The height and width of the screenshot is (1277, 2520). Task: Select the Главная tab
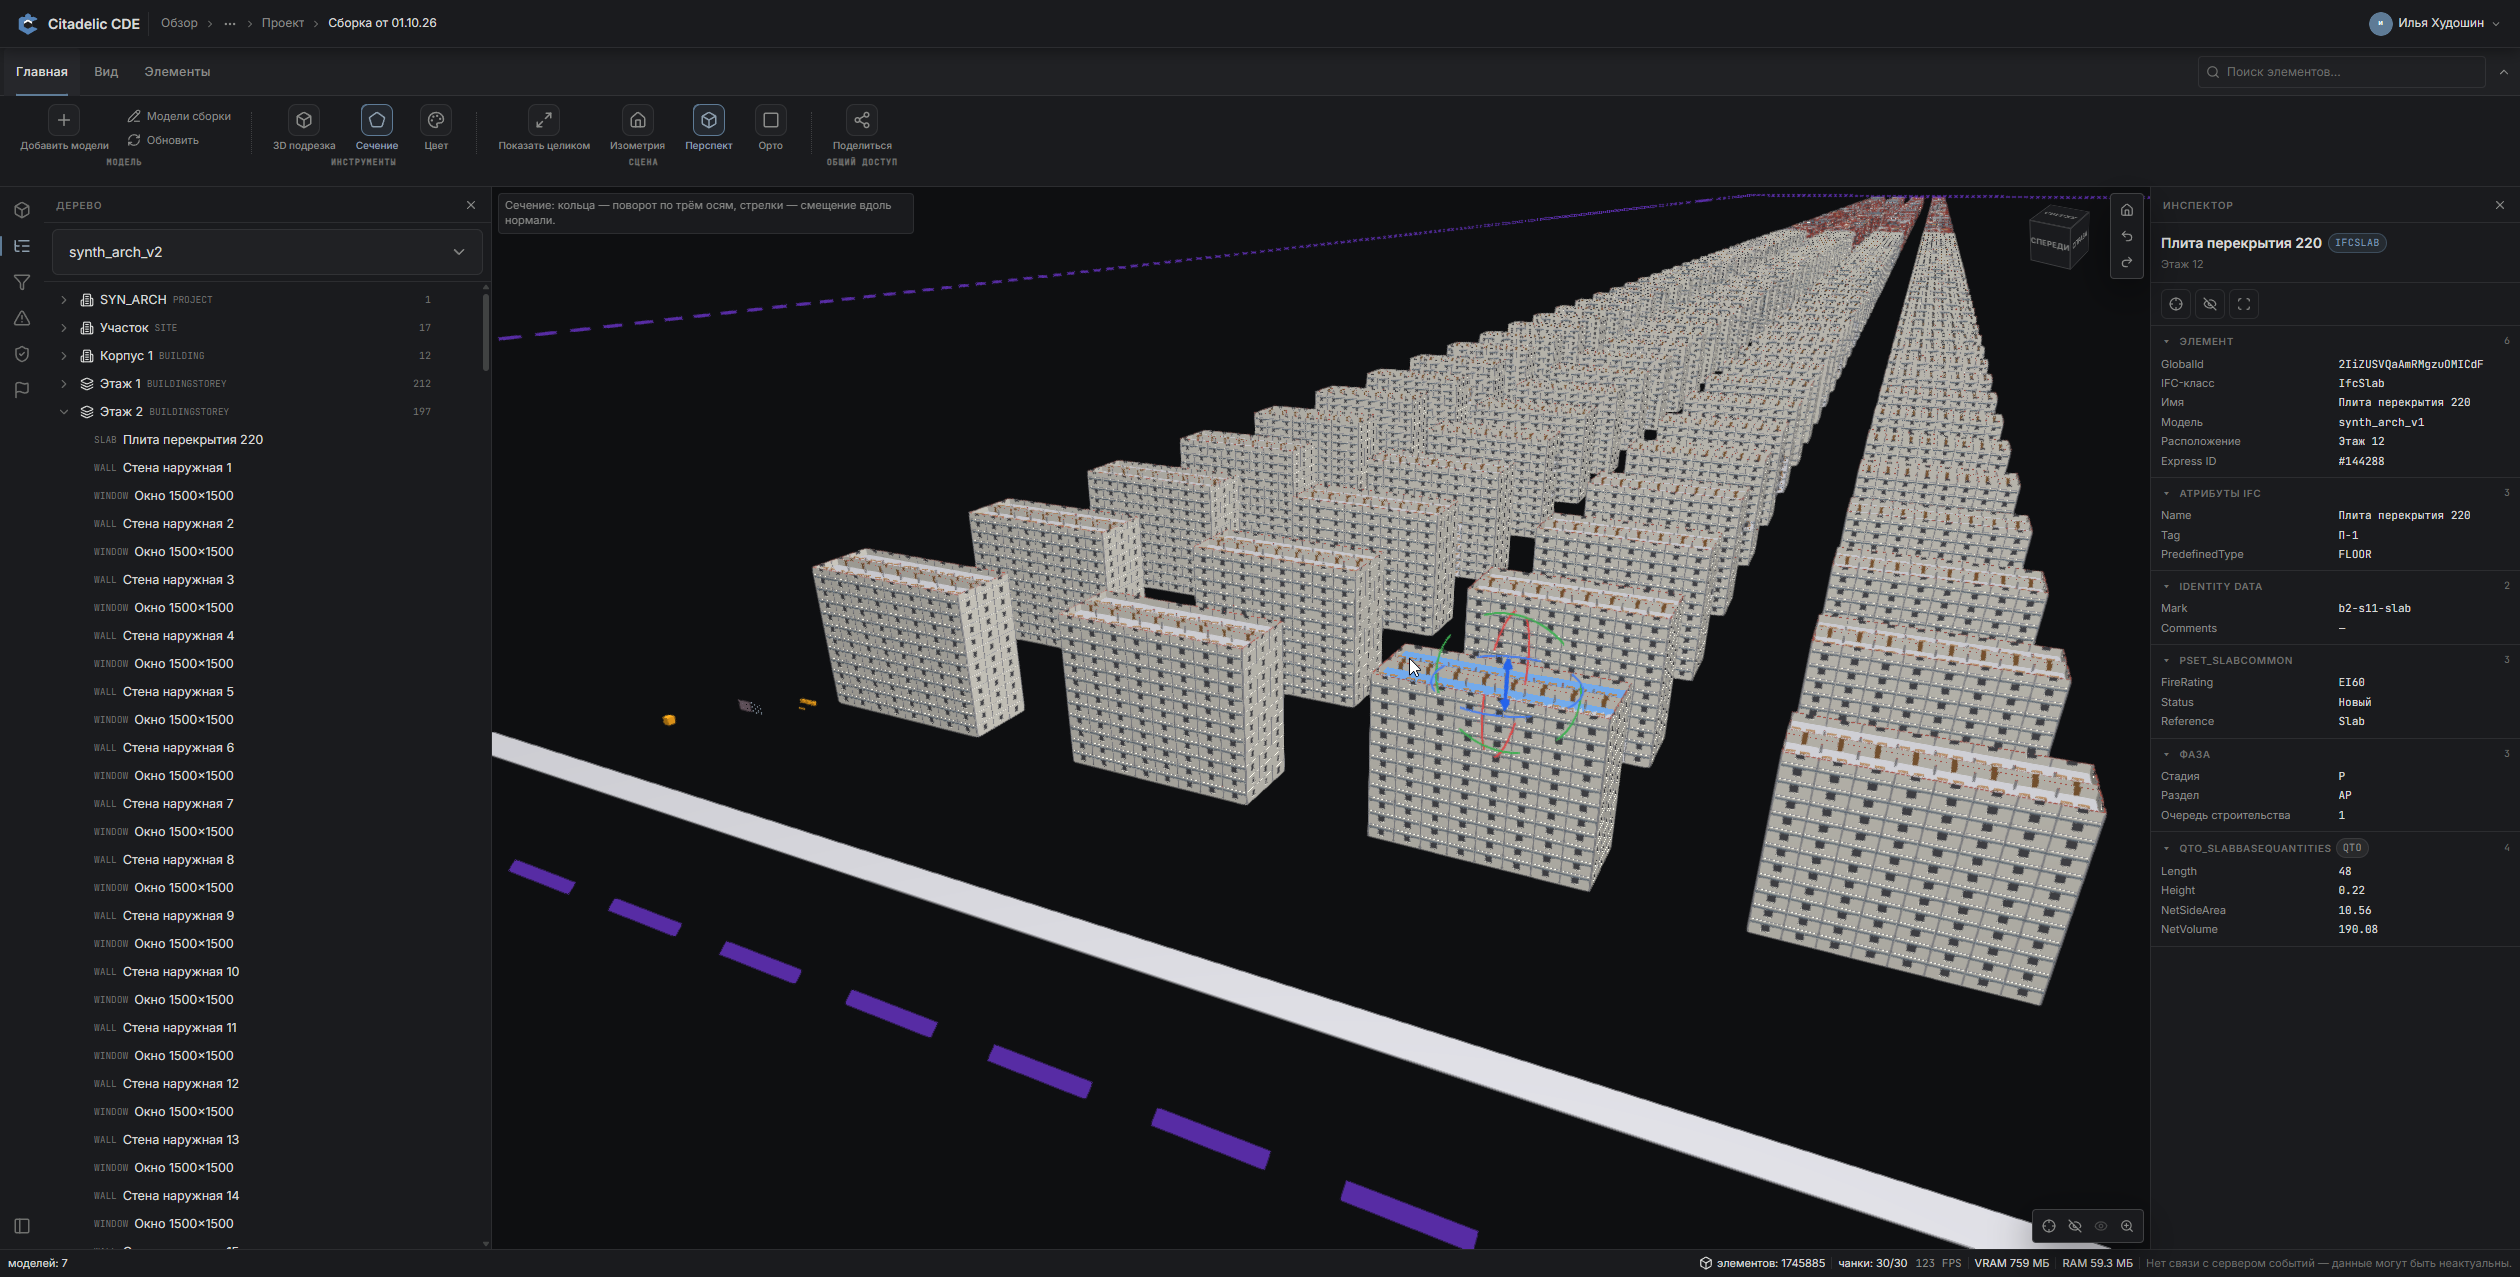pos(42,72)
